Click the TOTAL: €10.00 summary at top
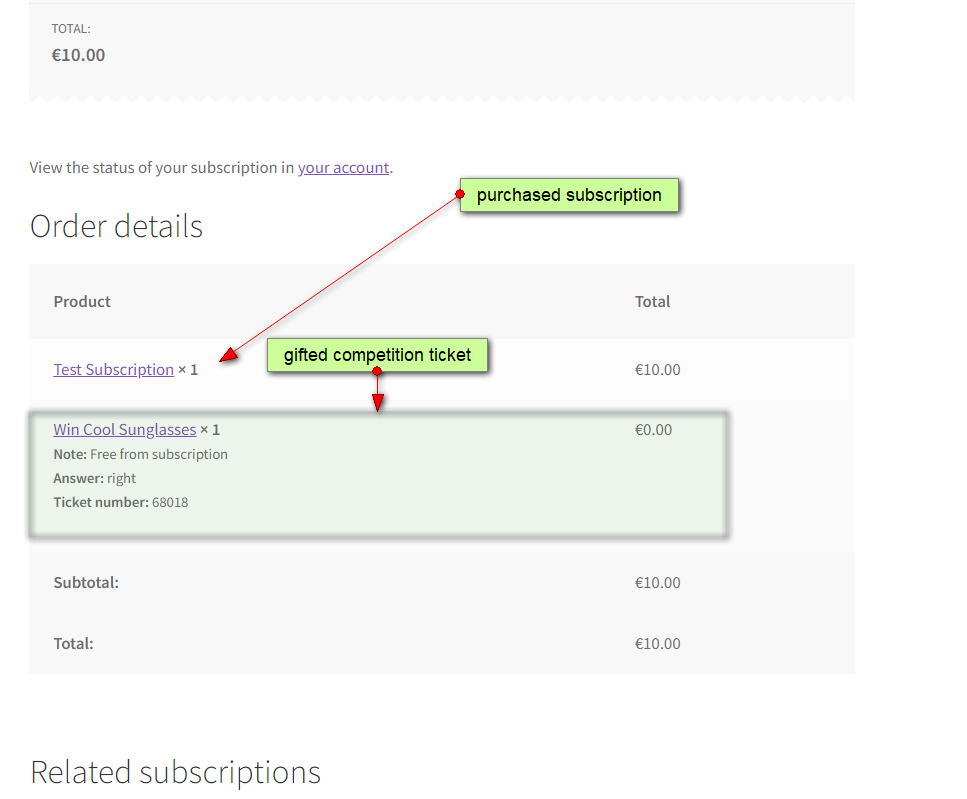Image resolution: width=967 pixels, height=799 pixels. click(78, 44)
